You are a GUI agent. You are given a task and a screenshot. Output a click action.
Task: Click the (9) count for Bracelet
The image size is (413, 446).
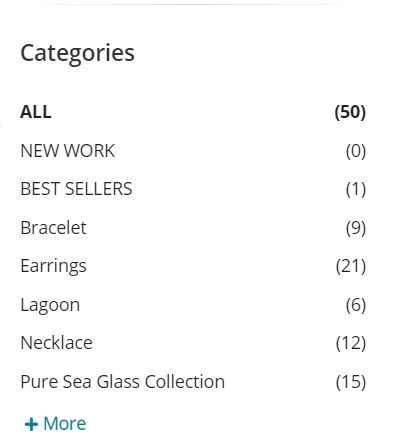(x=356, y=228)
